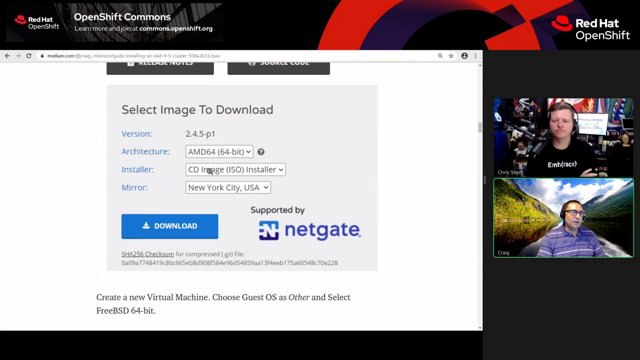640x360 pixels.
Task: Click the netgate logo
Action: [310, 230]
